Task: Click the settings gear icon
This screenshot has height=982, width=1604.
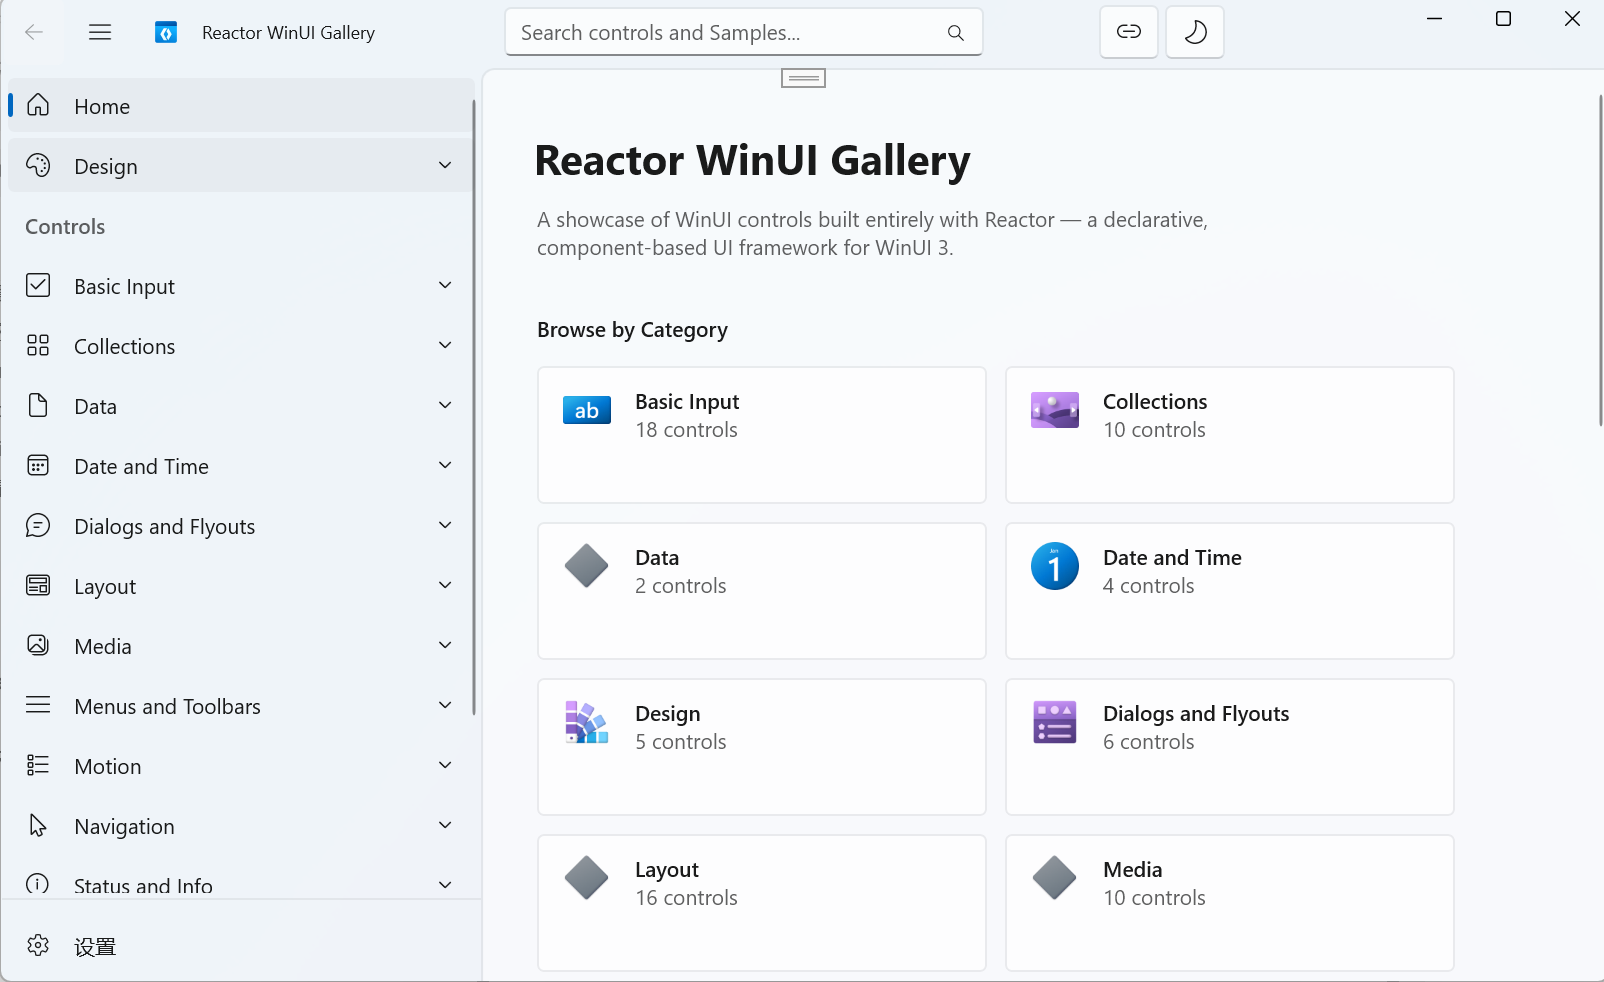Action: coord(38,945)
